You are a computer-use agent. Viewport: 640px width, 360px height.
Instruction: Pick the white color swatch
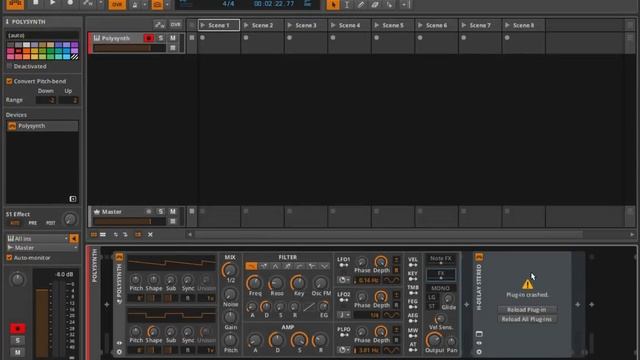tap(27, 45)
